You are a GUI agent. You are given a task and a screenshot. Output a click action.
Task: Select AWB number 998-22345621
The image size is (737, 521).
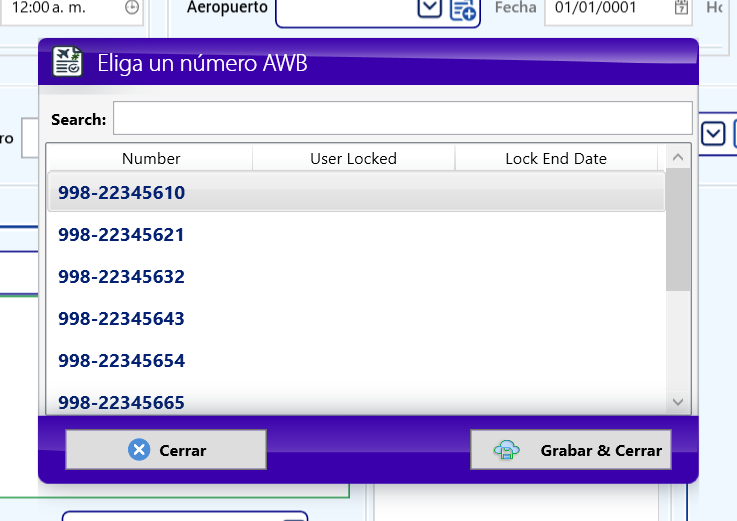[356, 234]
